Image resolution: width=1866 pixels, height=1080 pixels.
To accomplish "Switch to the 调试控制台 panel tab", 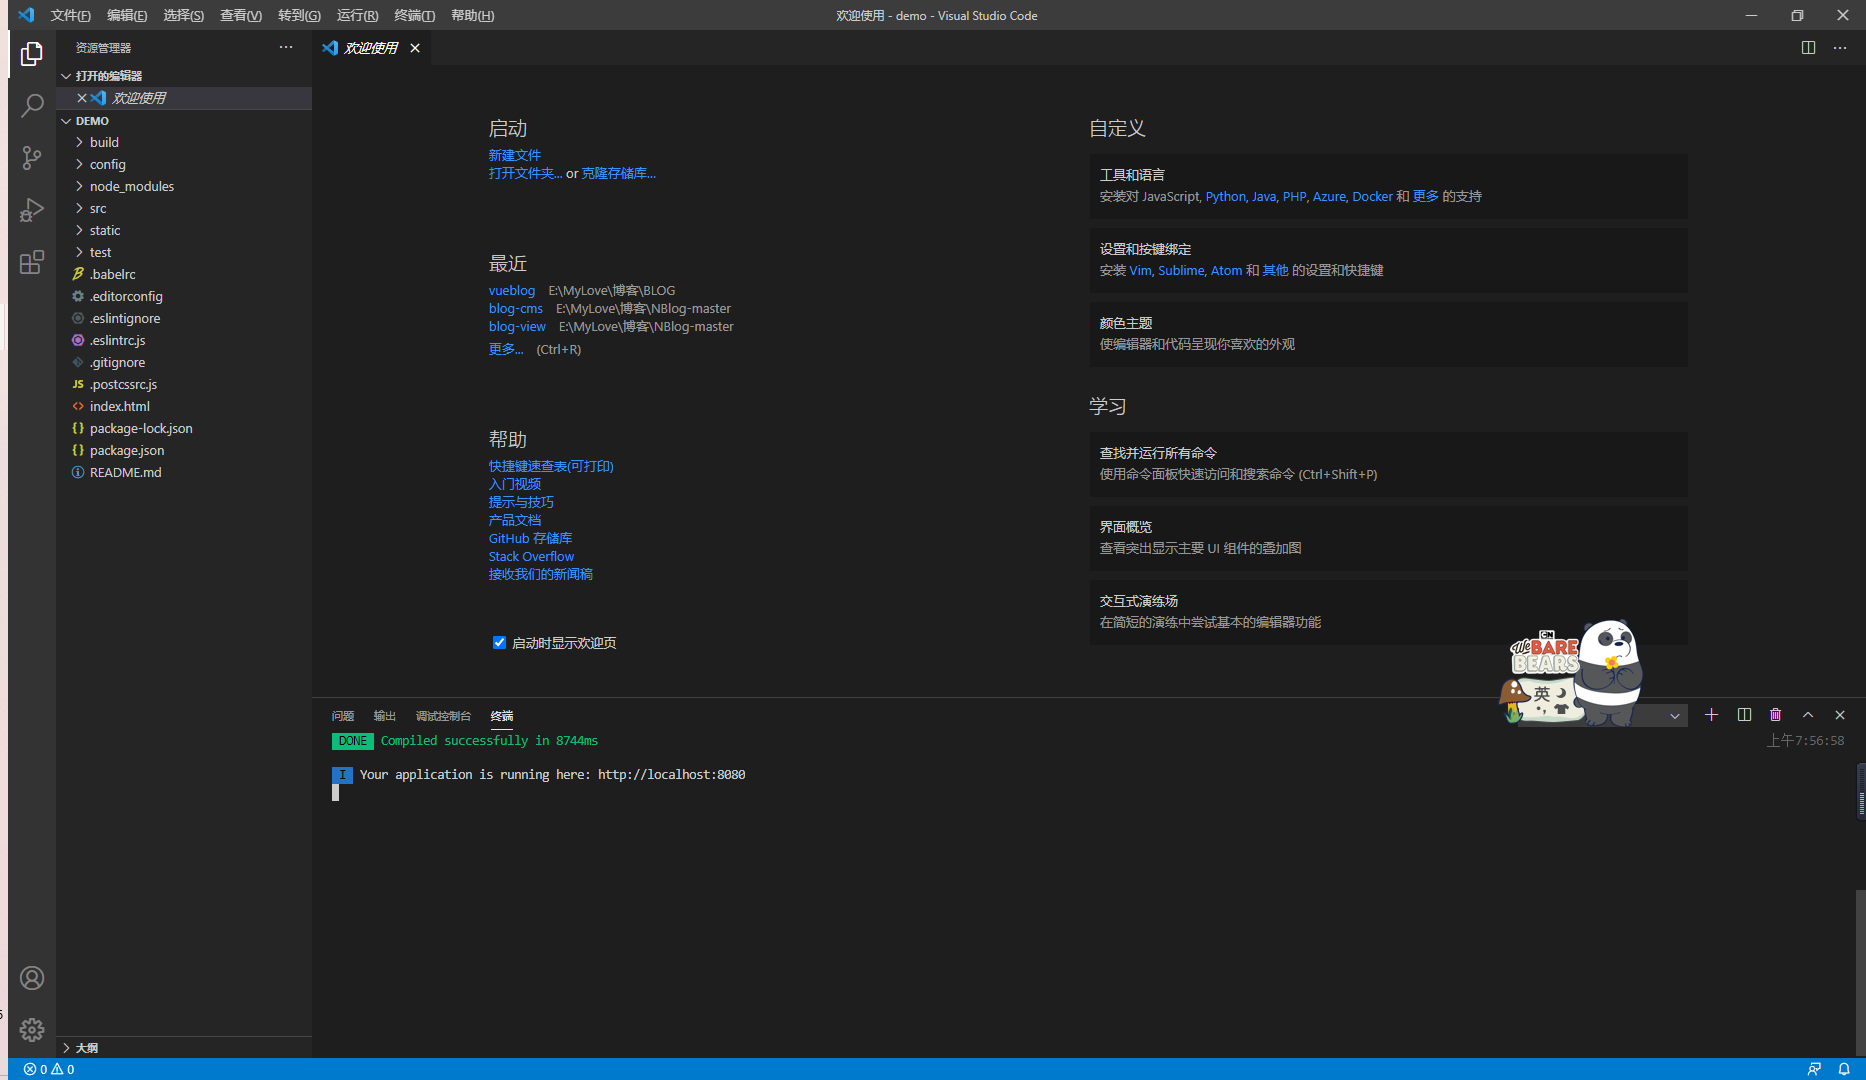I will click(443, 716).
